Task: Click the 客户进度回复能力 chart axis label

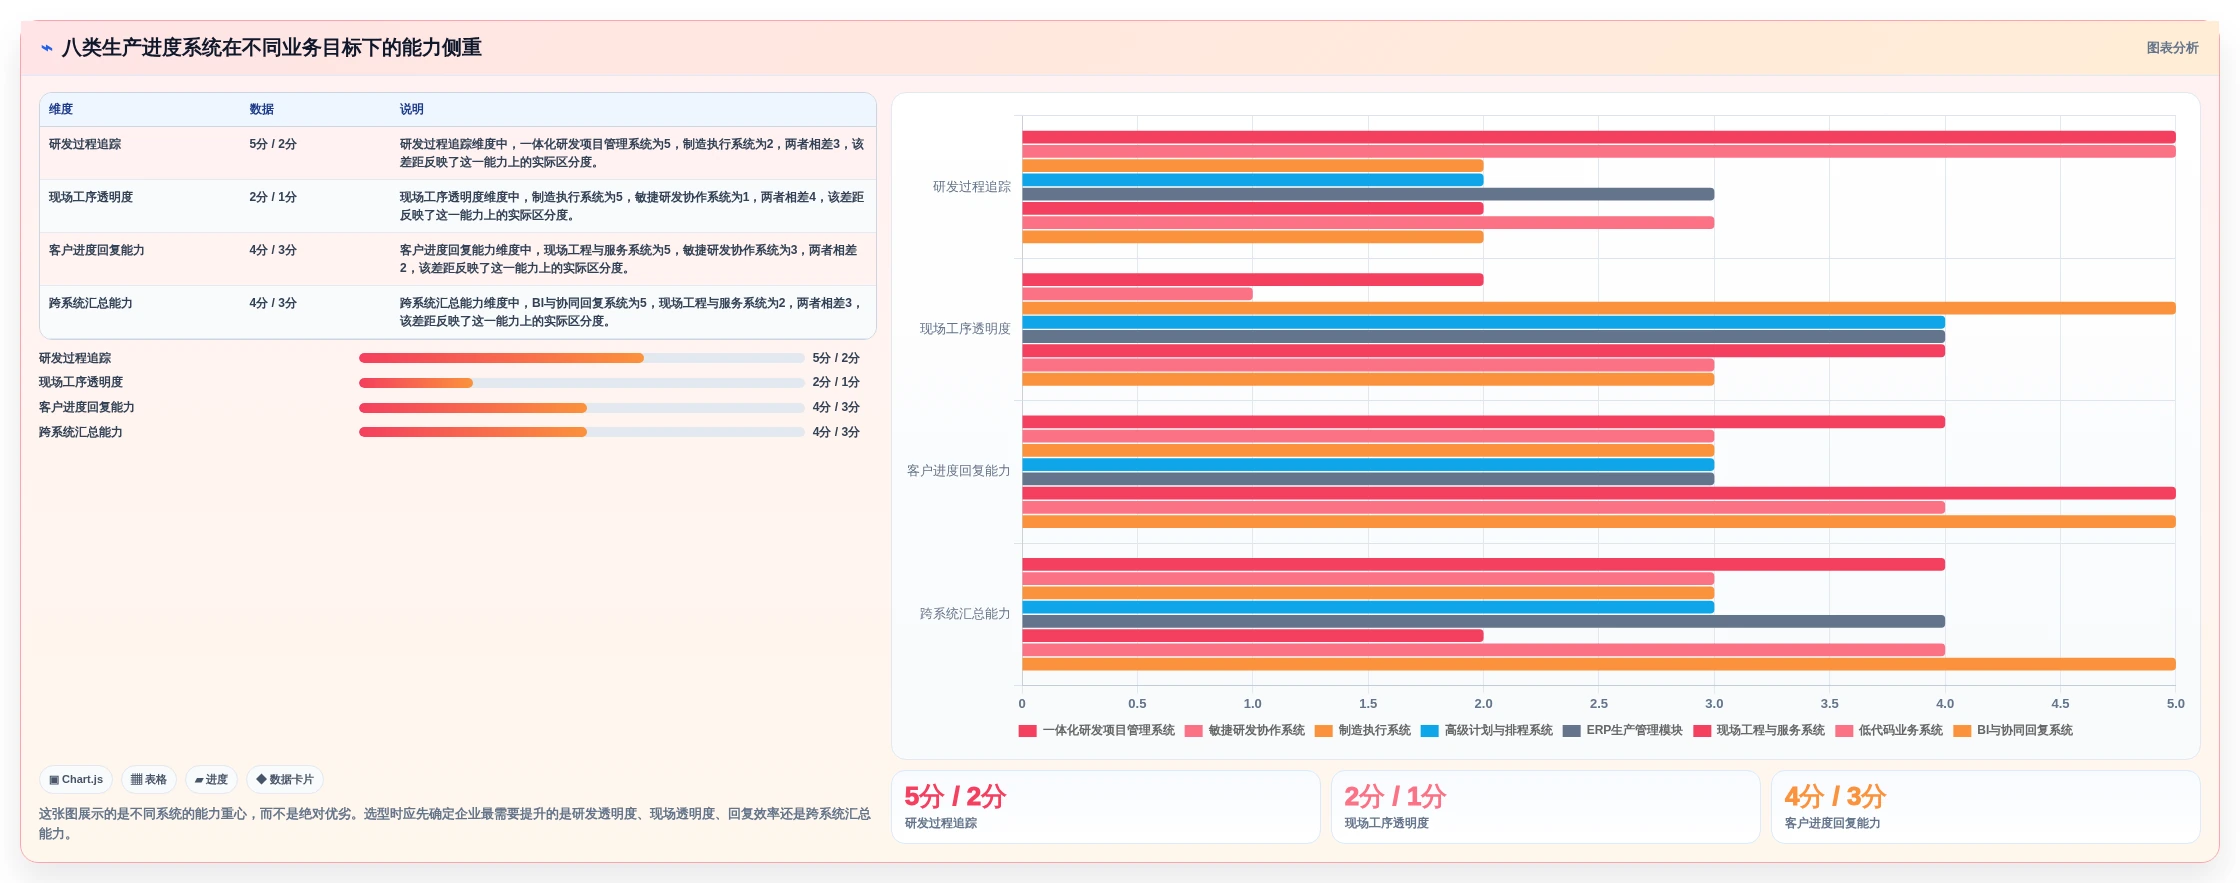Action: [x=958, y=471]
